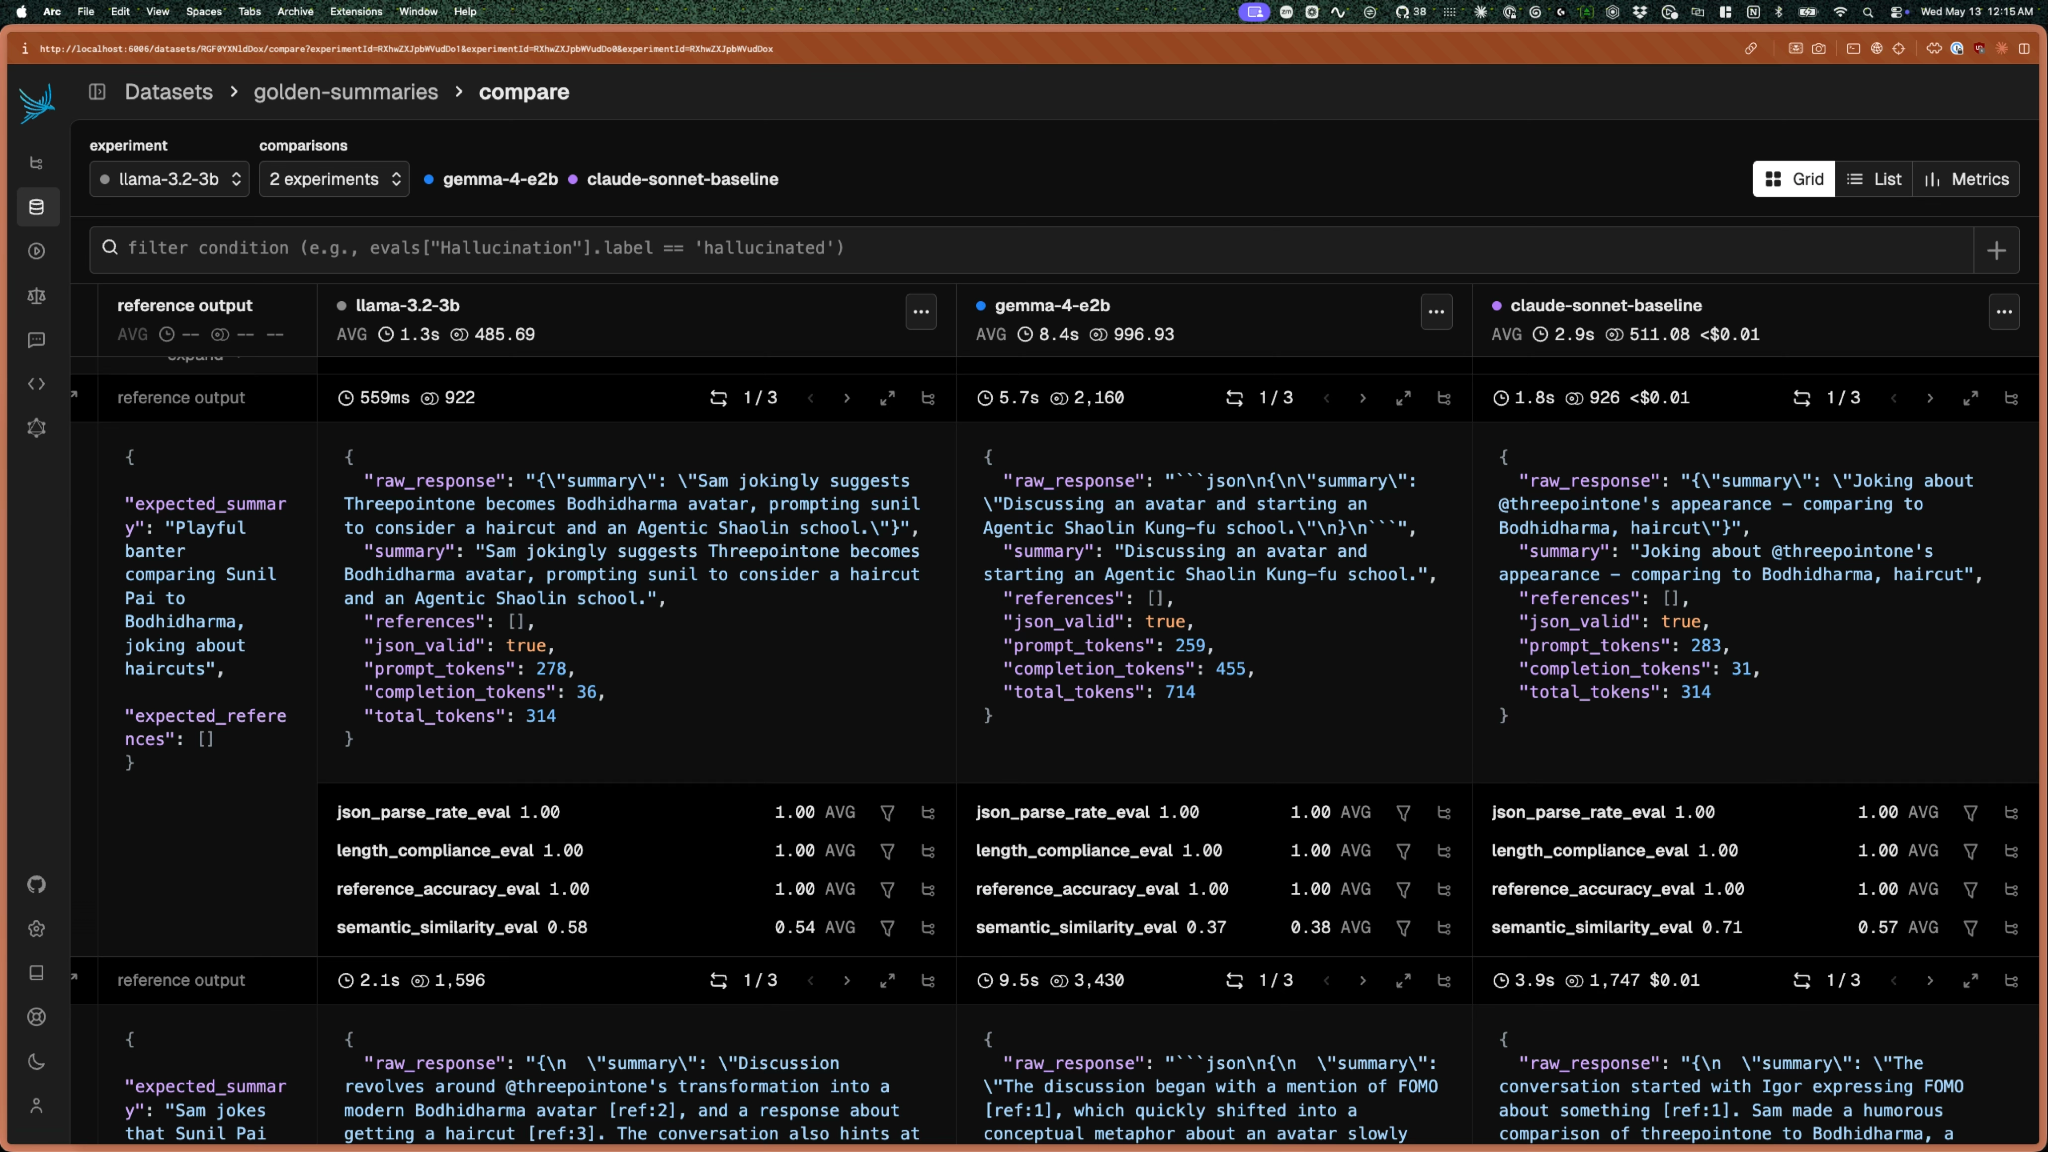Image resolution: width=2048 pixels, height=1152 pixels.
Task: Click the localhost URL in the address bar
Action: tap(406, 48)
